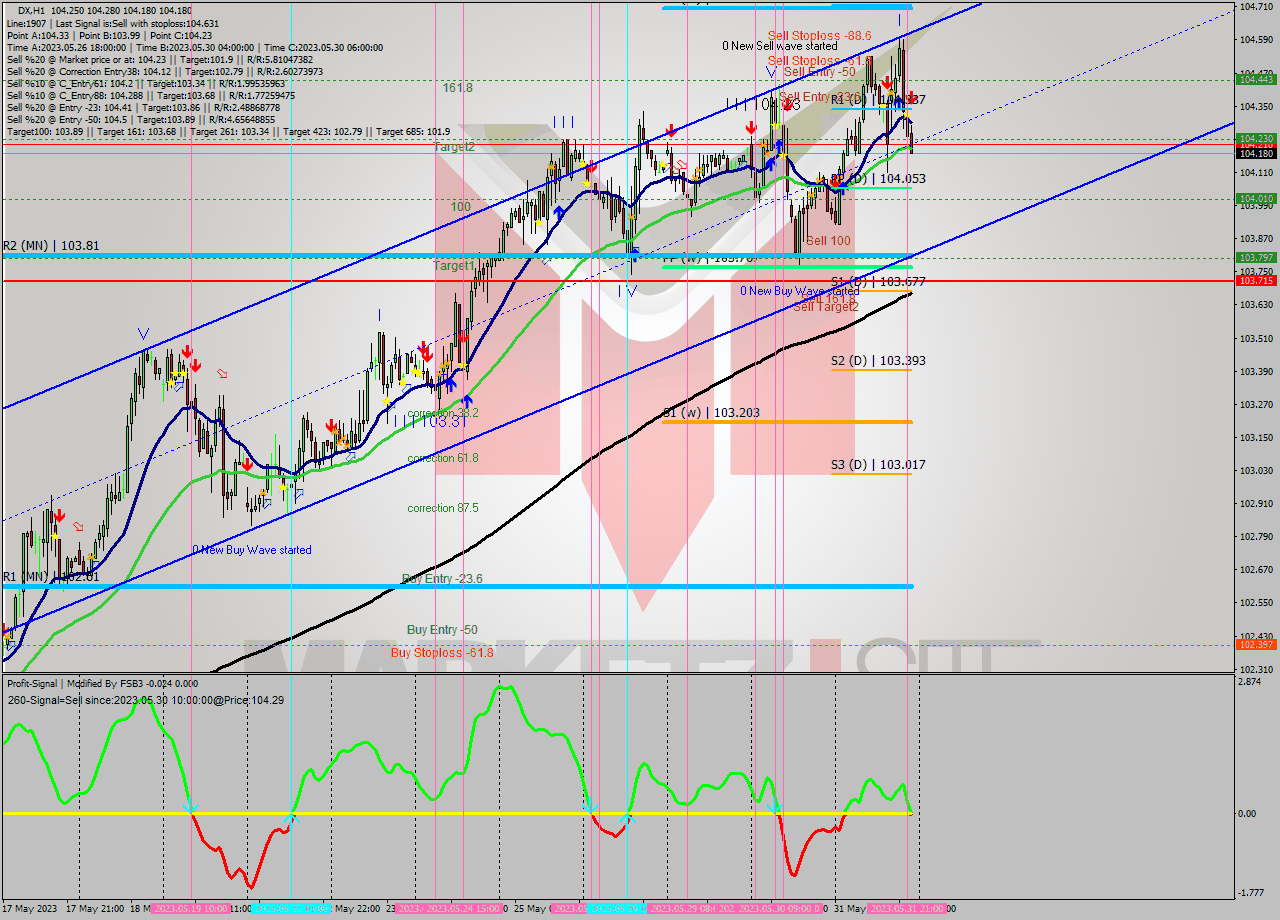Click 'Buy Stoploss -61.8' label
The width and height of the screenshot is (1280, 920).
pos(442,653)
